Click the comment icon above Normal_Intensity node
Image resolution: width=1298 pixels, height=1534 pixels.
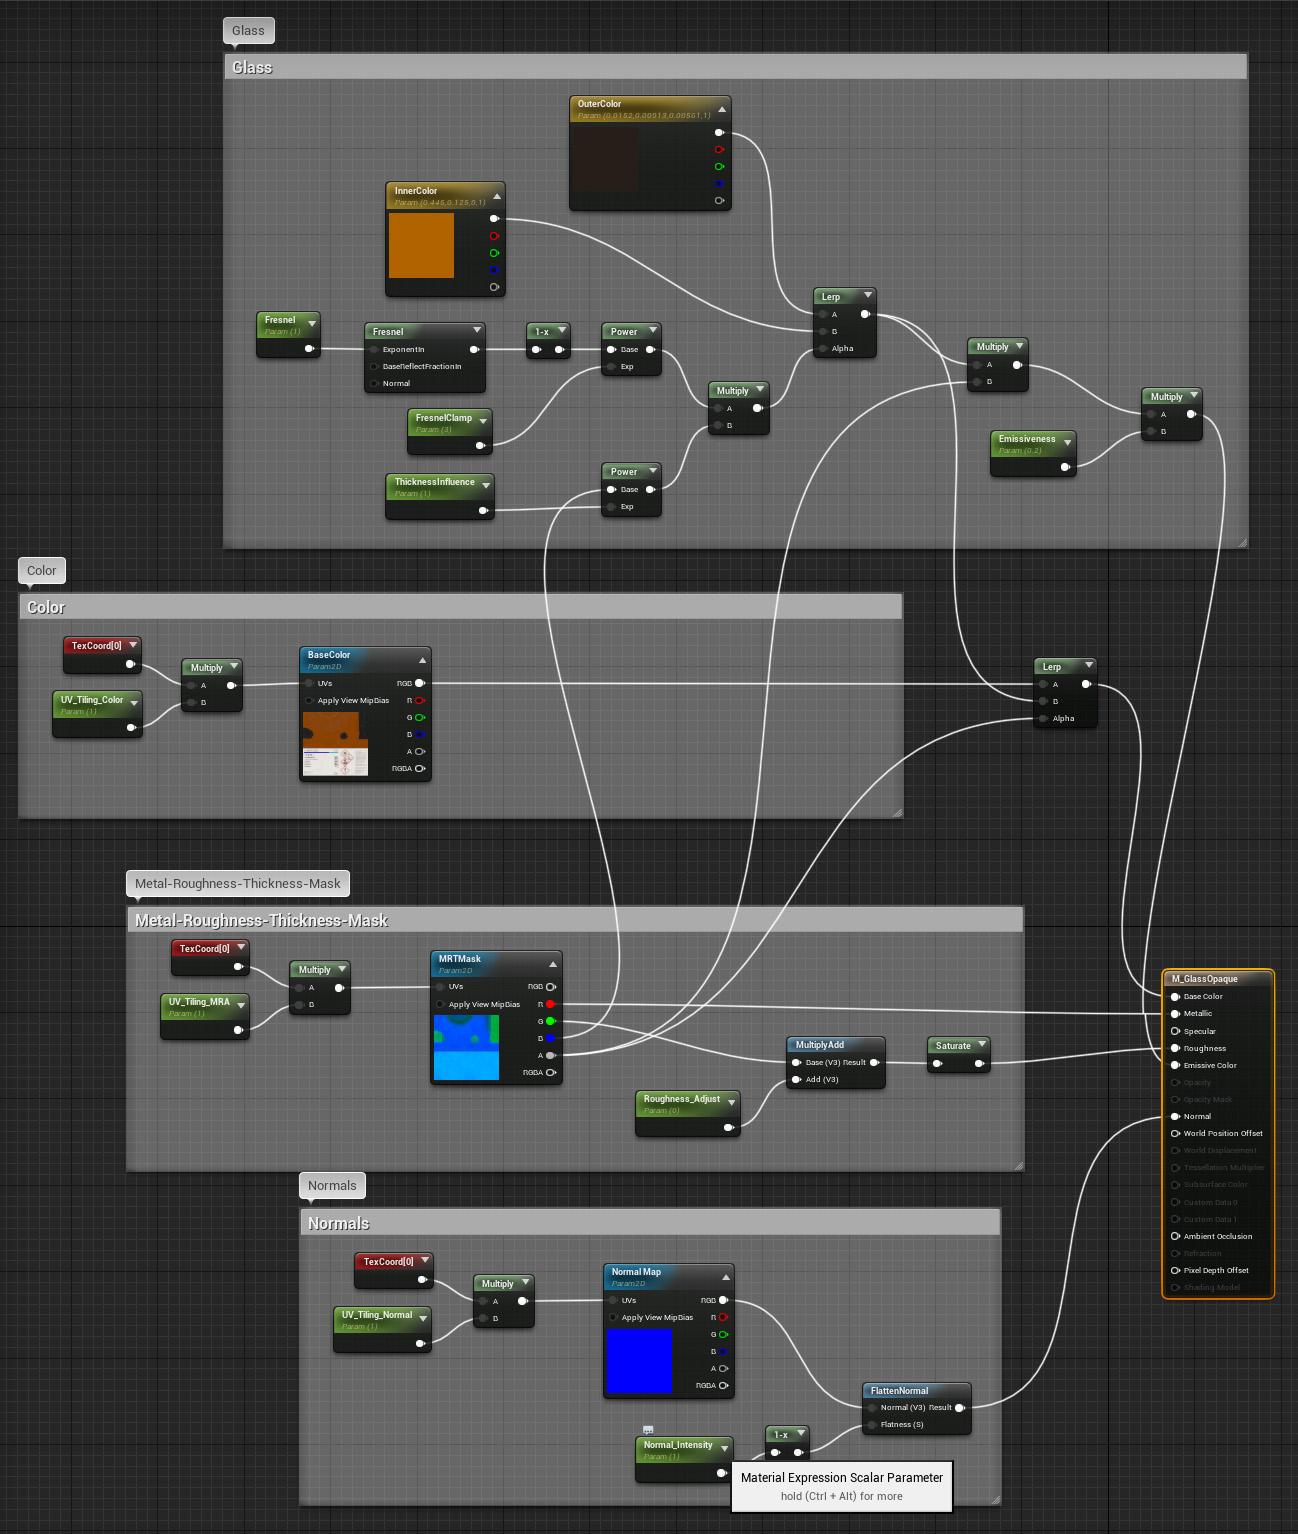point(648,1430)
